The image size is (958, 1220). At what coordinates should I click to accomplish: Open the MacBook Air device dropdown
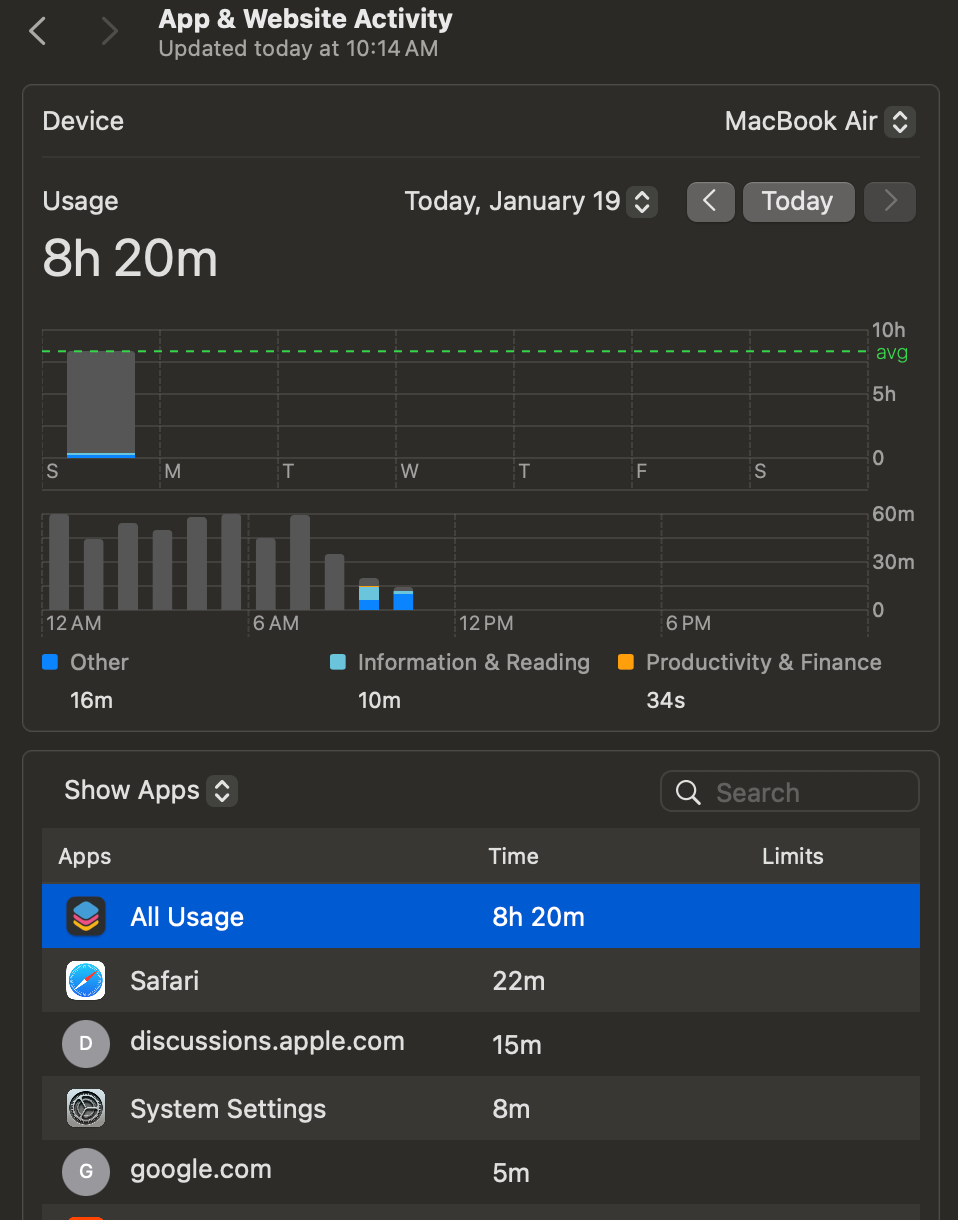pos(819,122)
